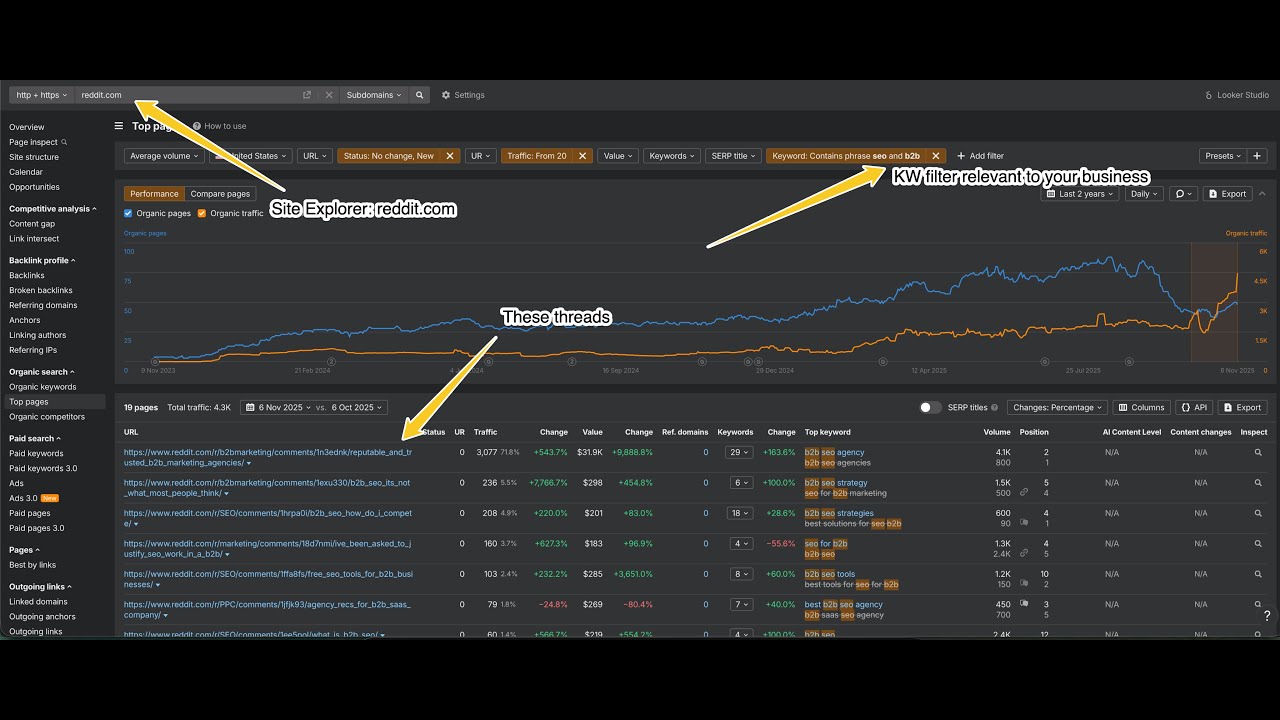Inspect the free_seo_tools_for_b2b_businesses row

point(1258,574)
